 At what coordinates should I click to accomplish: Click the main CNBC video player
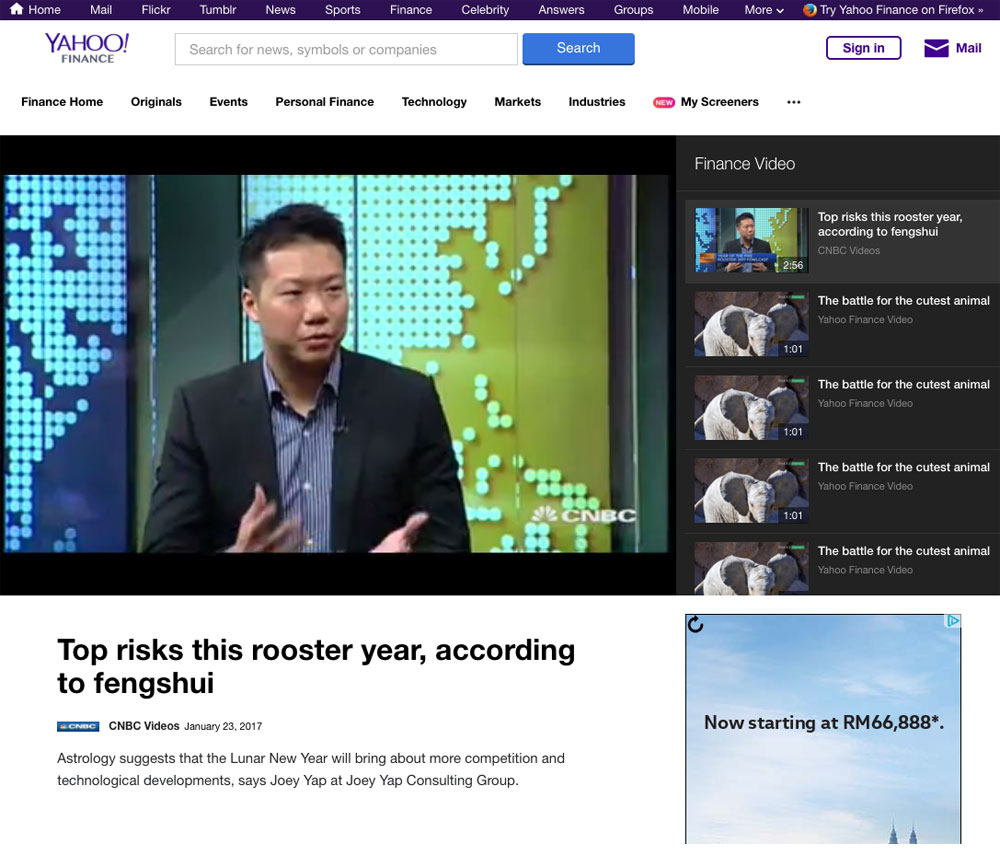(x=336, y=364)
